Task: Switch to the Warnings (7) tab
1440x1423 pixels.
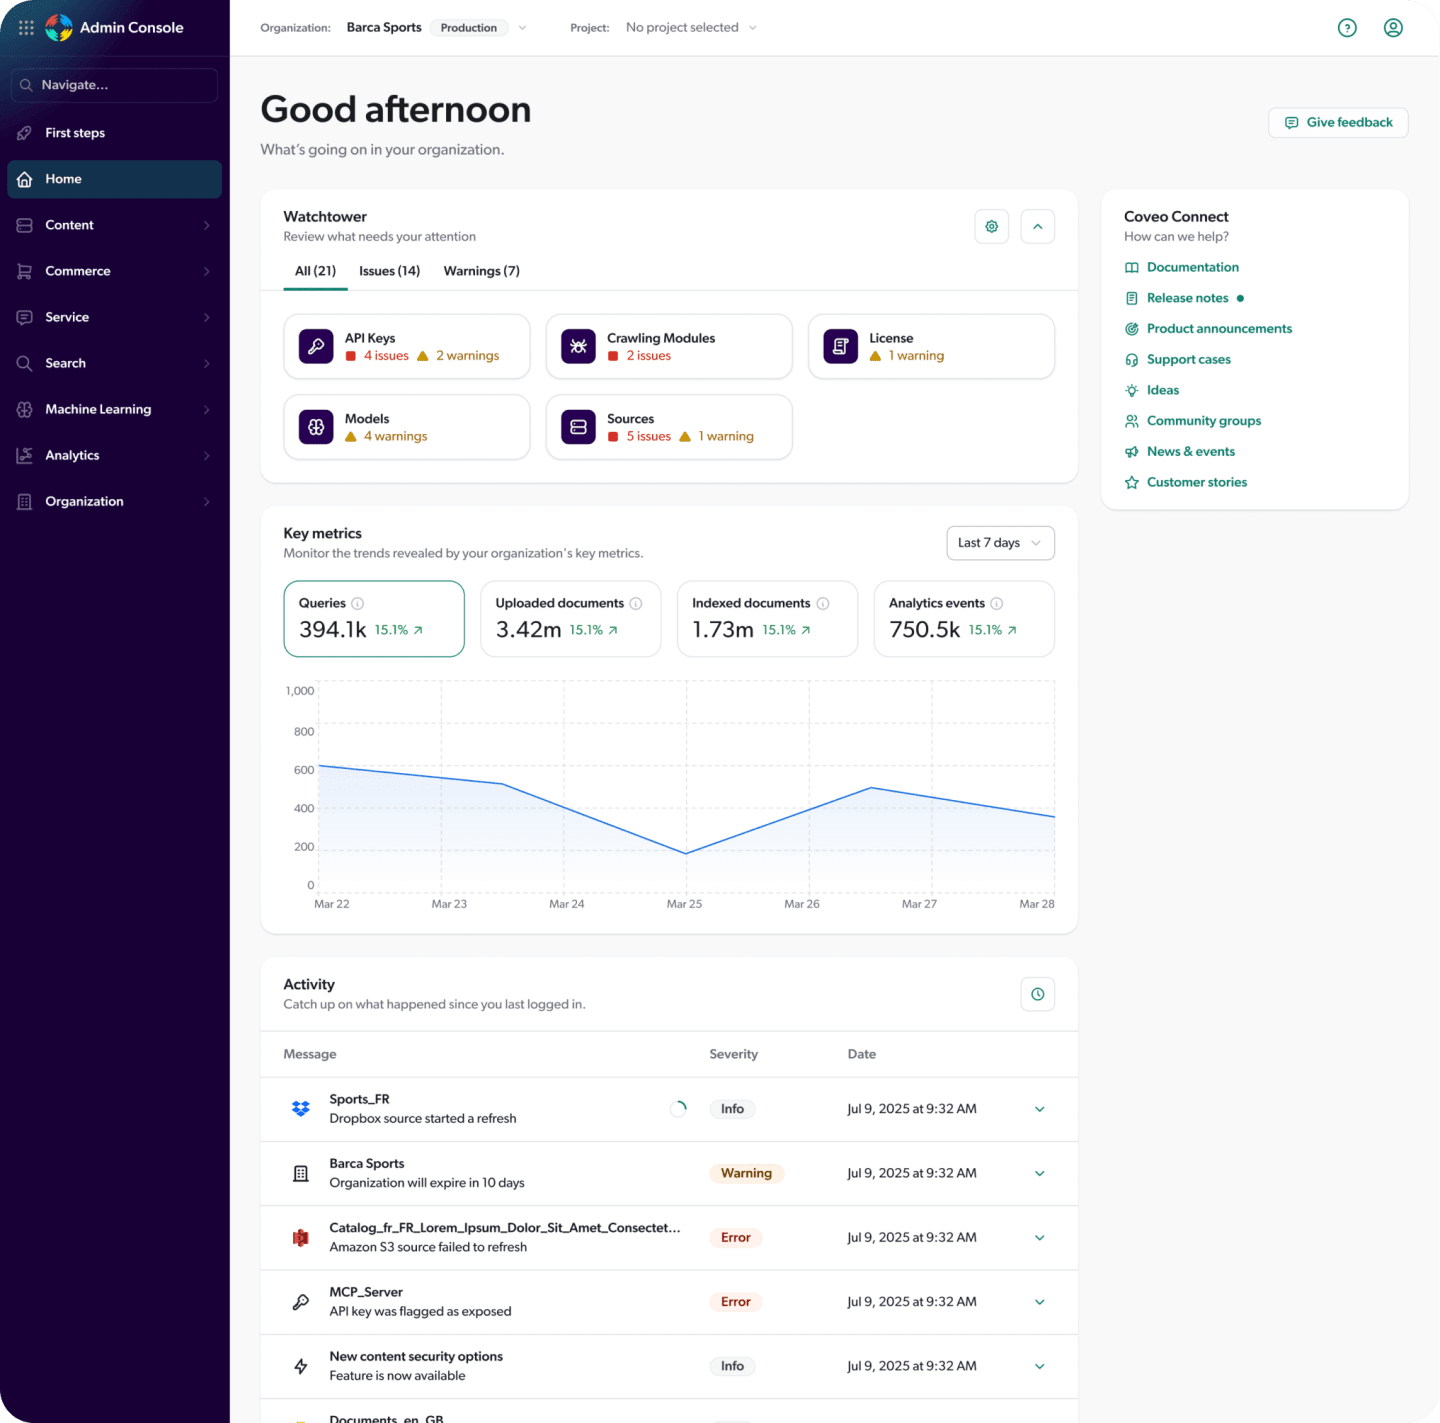Action: pos(482,271)
